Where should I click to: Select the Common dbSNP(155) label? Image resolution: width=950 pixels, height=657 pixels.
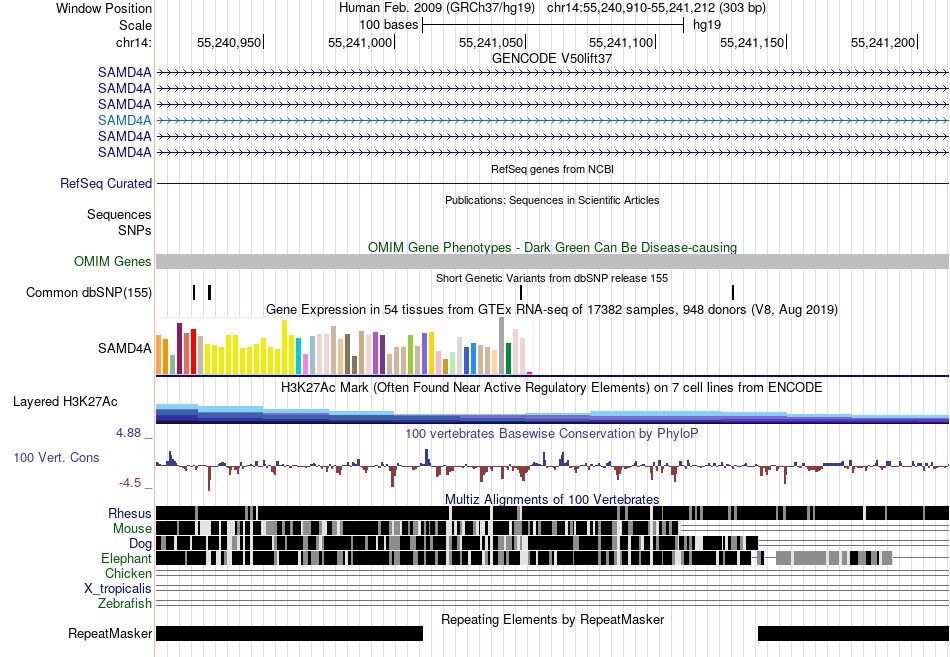click(x=89, y=293)
